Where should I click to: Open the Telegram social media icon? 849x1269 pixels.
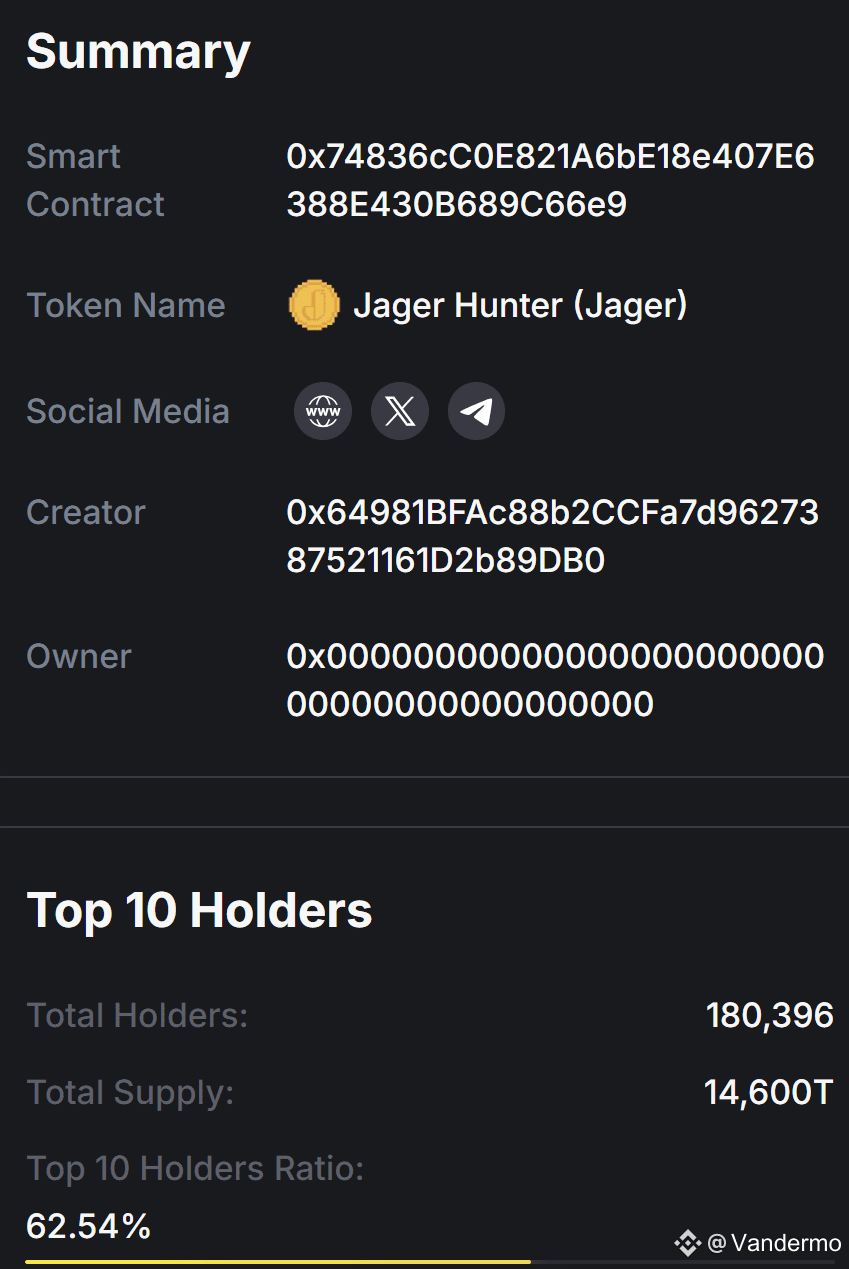476,411
